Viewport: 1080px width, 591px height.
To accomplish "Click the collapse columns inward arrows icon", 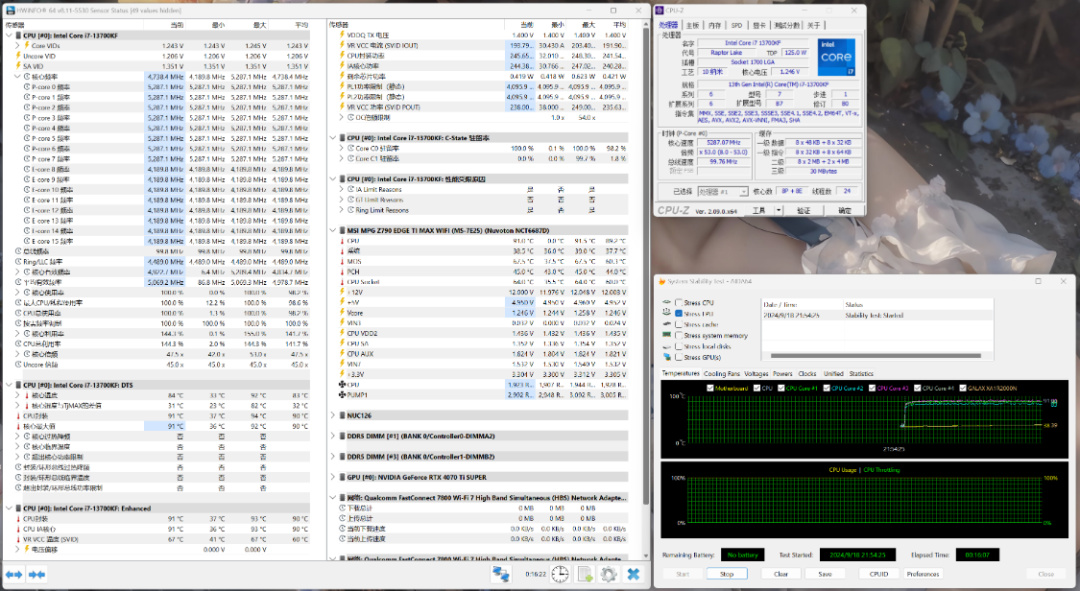I will pyautogui.click(x=37, y=575).
